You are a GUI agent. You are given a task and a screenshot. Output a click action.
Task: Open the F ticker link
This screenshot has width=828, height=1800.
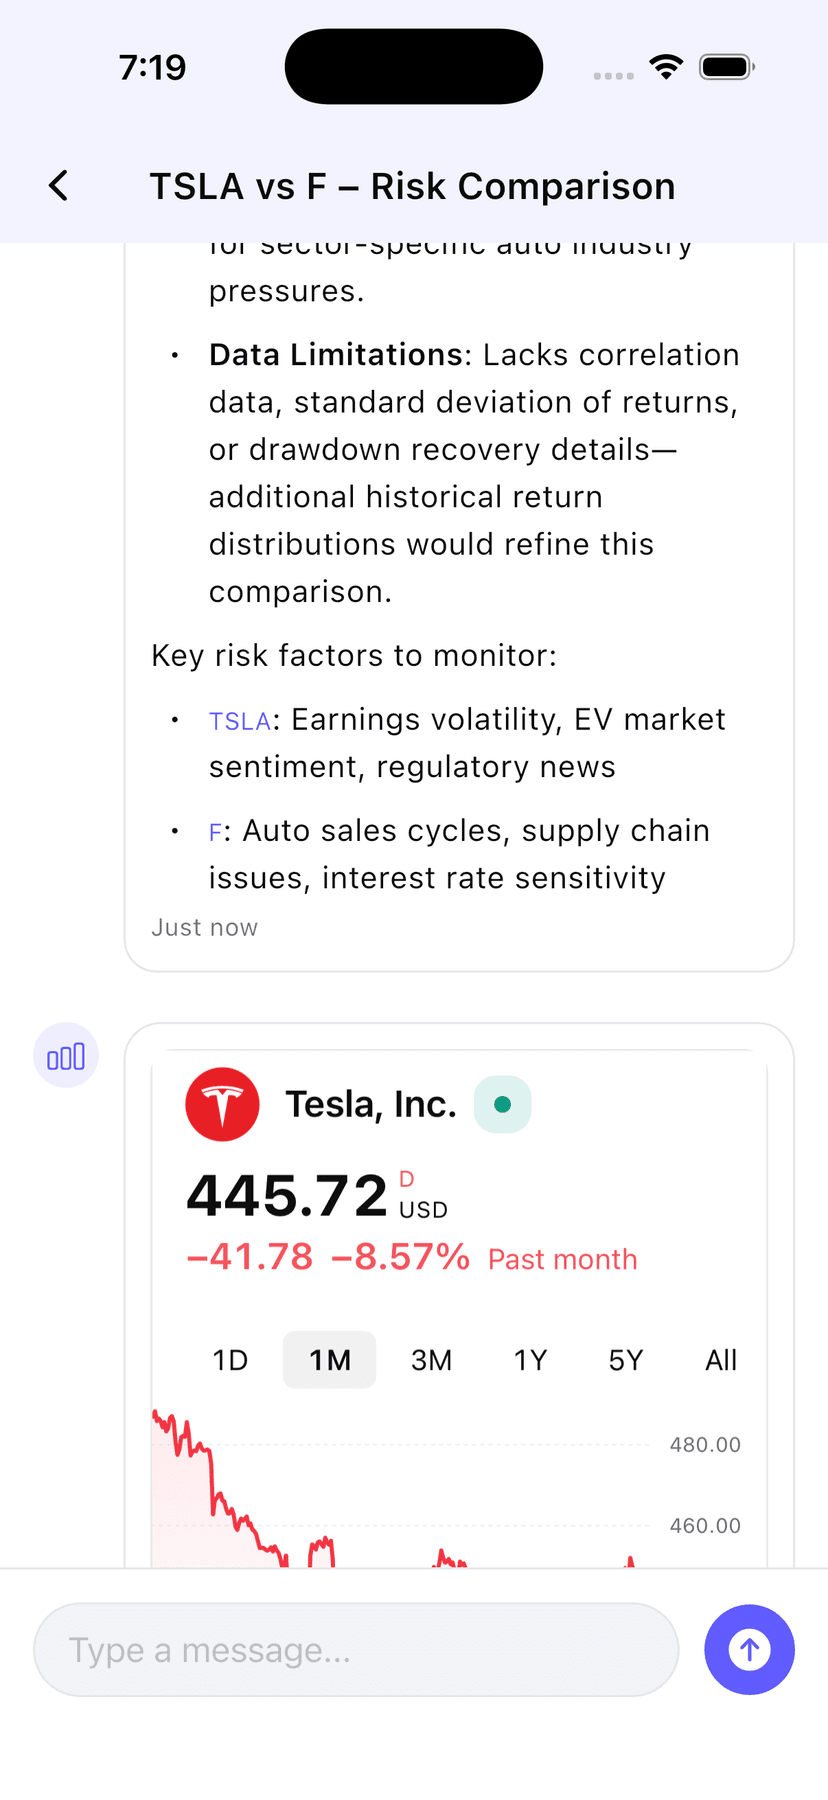[215, 831]
